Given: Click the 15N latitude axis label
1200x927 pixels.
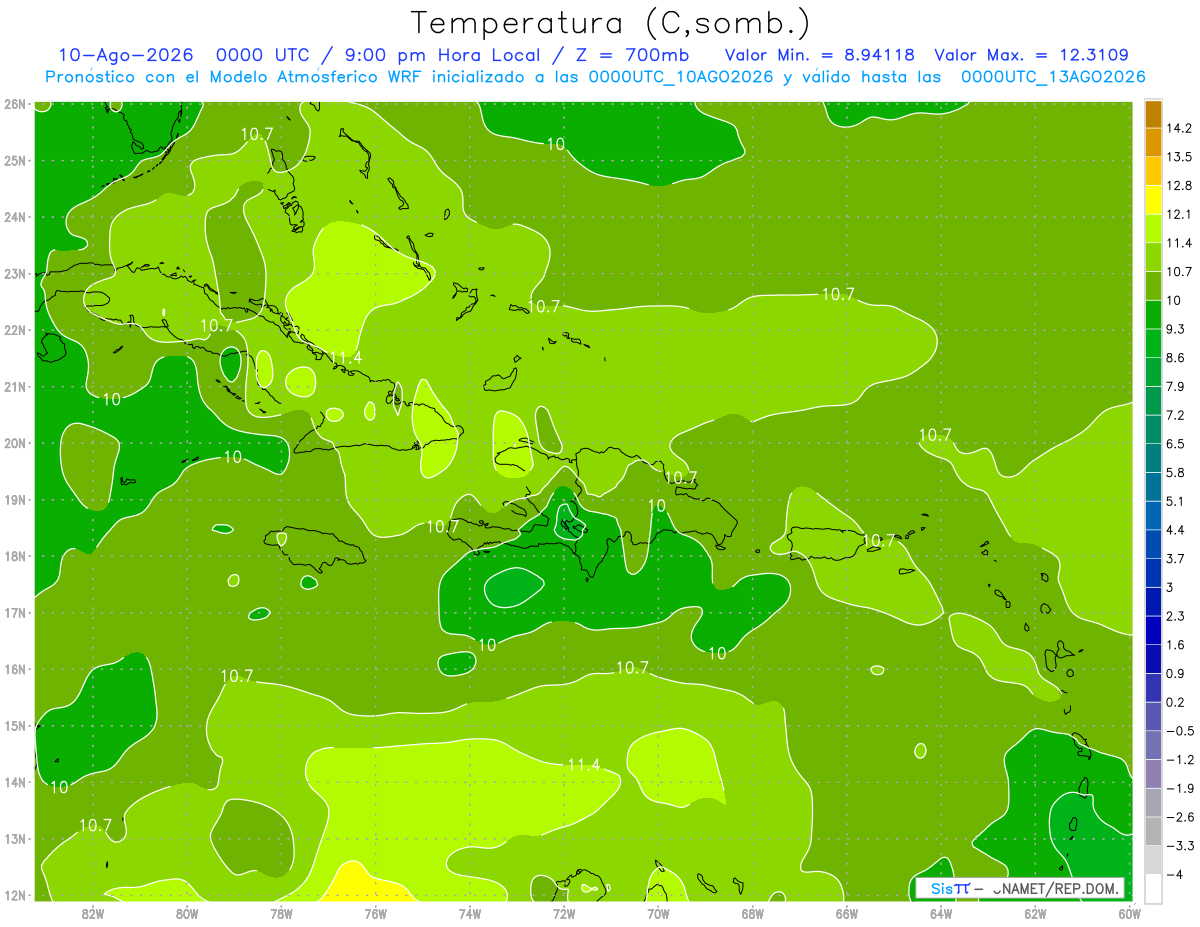Looking at the screenshot, I should tap(15, 725).
